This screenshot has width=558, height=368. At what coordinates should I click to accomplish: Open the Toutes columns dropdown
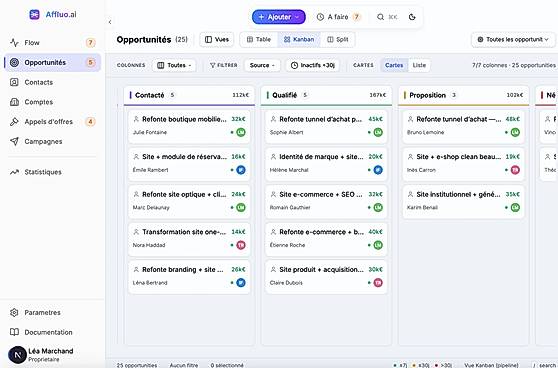[x=174, y=65]
